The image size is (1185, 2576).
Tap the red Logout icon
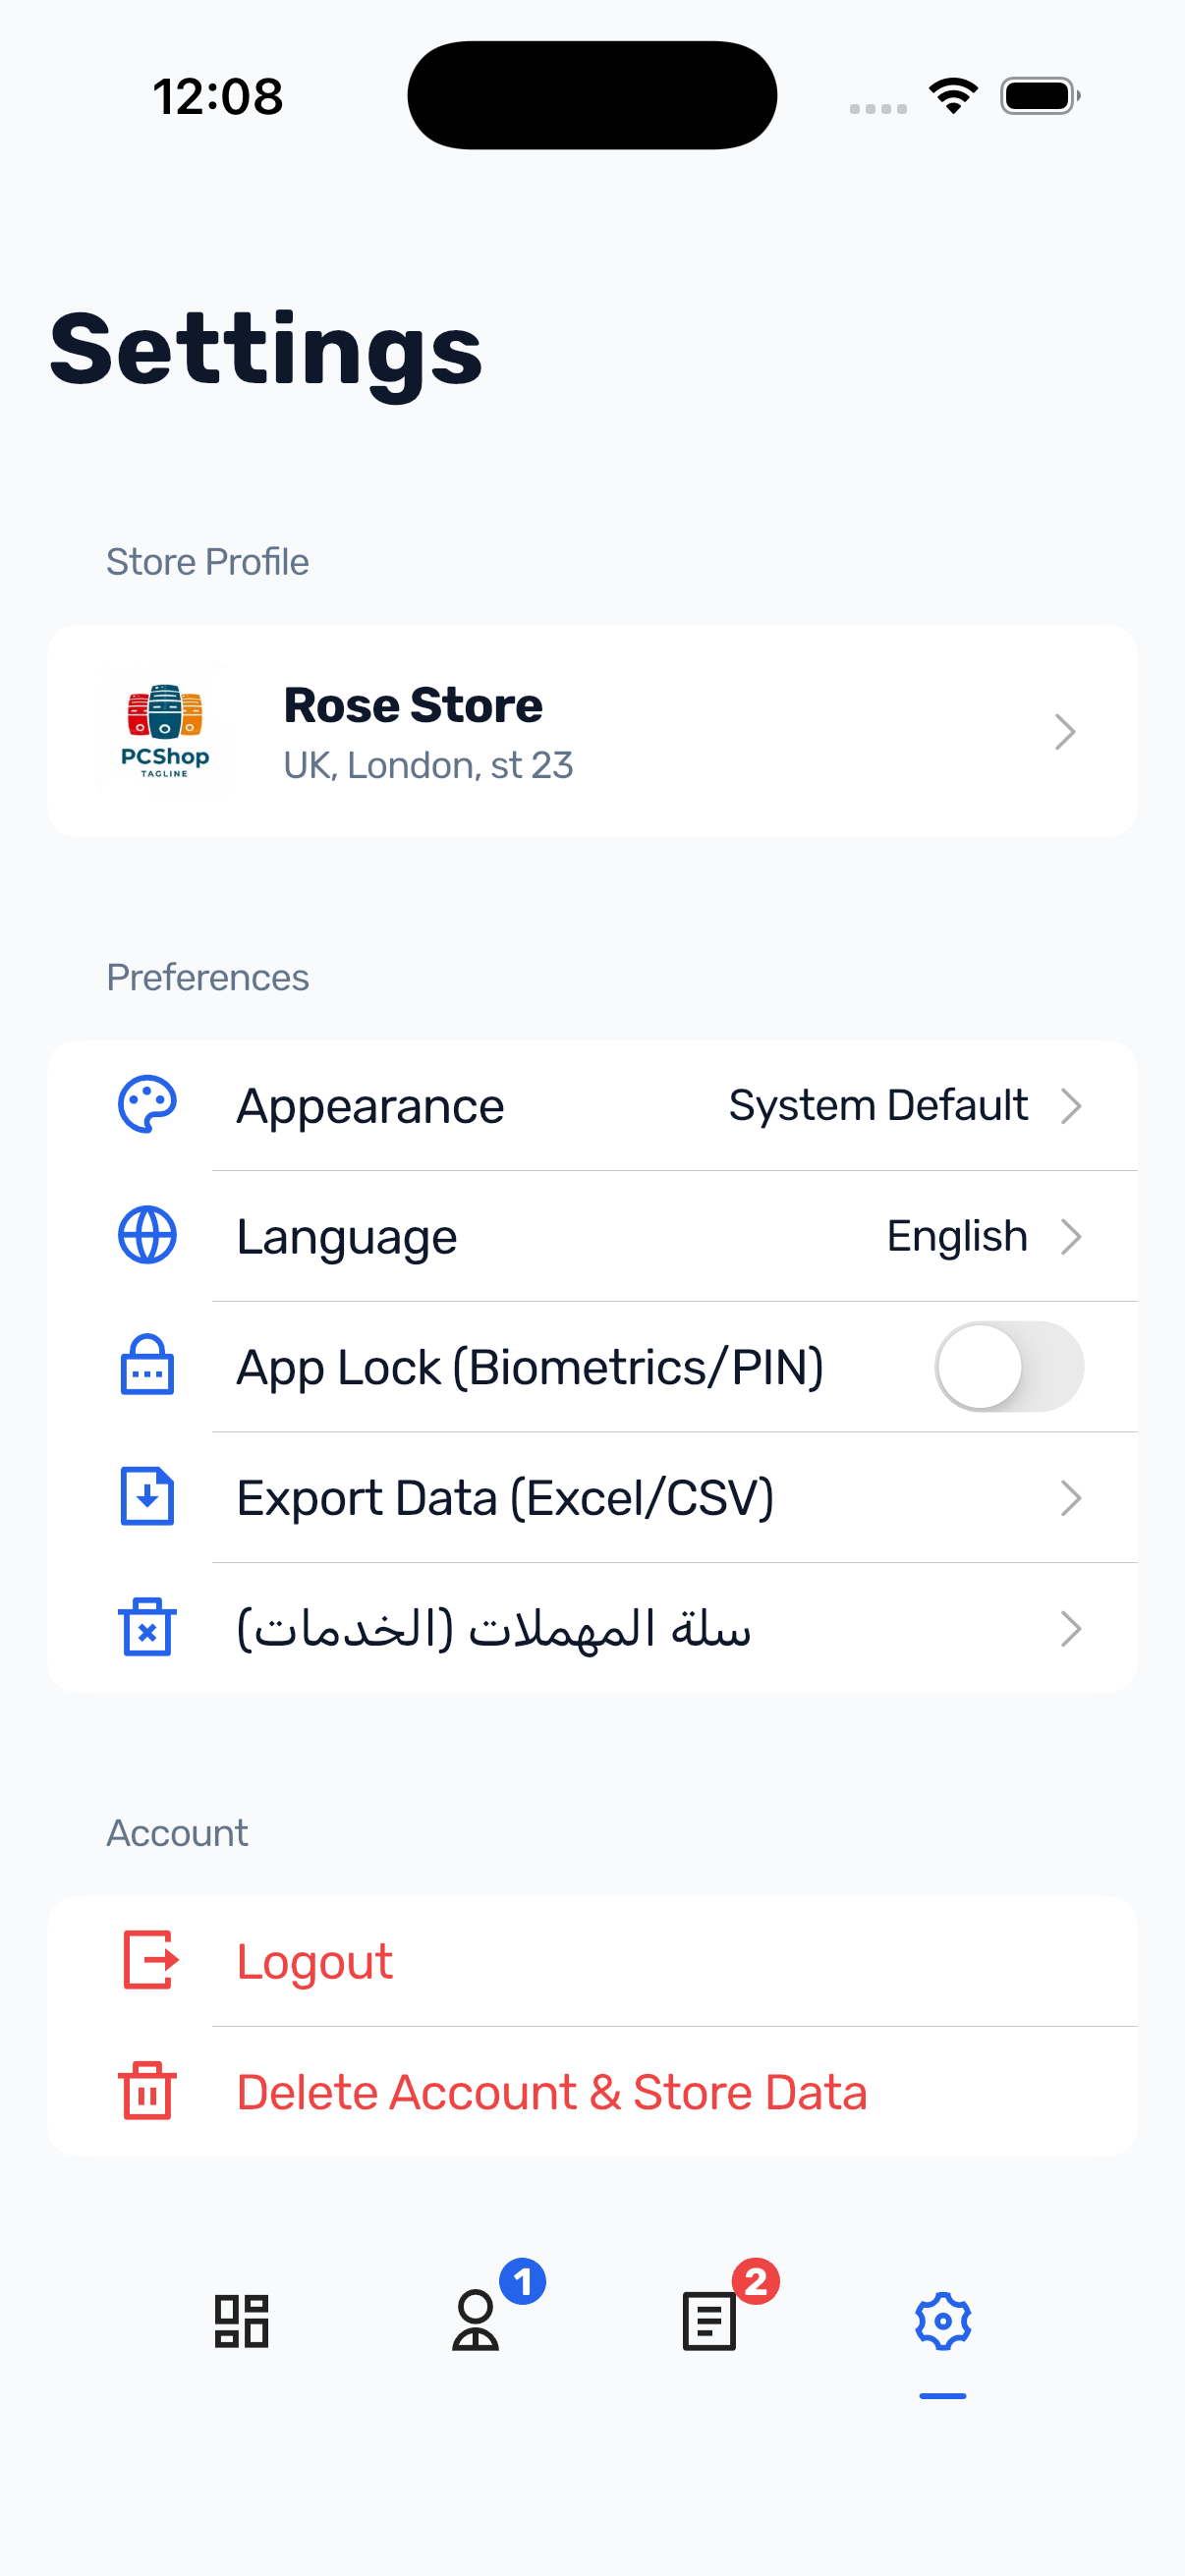[150, 1961]
